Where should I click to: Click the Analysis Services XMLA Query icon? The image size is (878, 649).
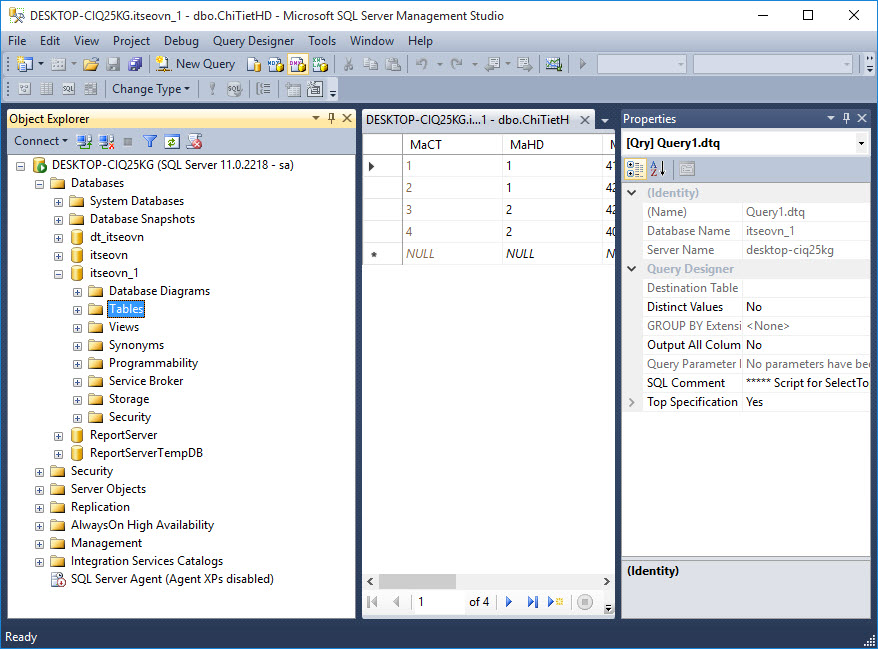pyautogui.click(x=320, y=64)
